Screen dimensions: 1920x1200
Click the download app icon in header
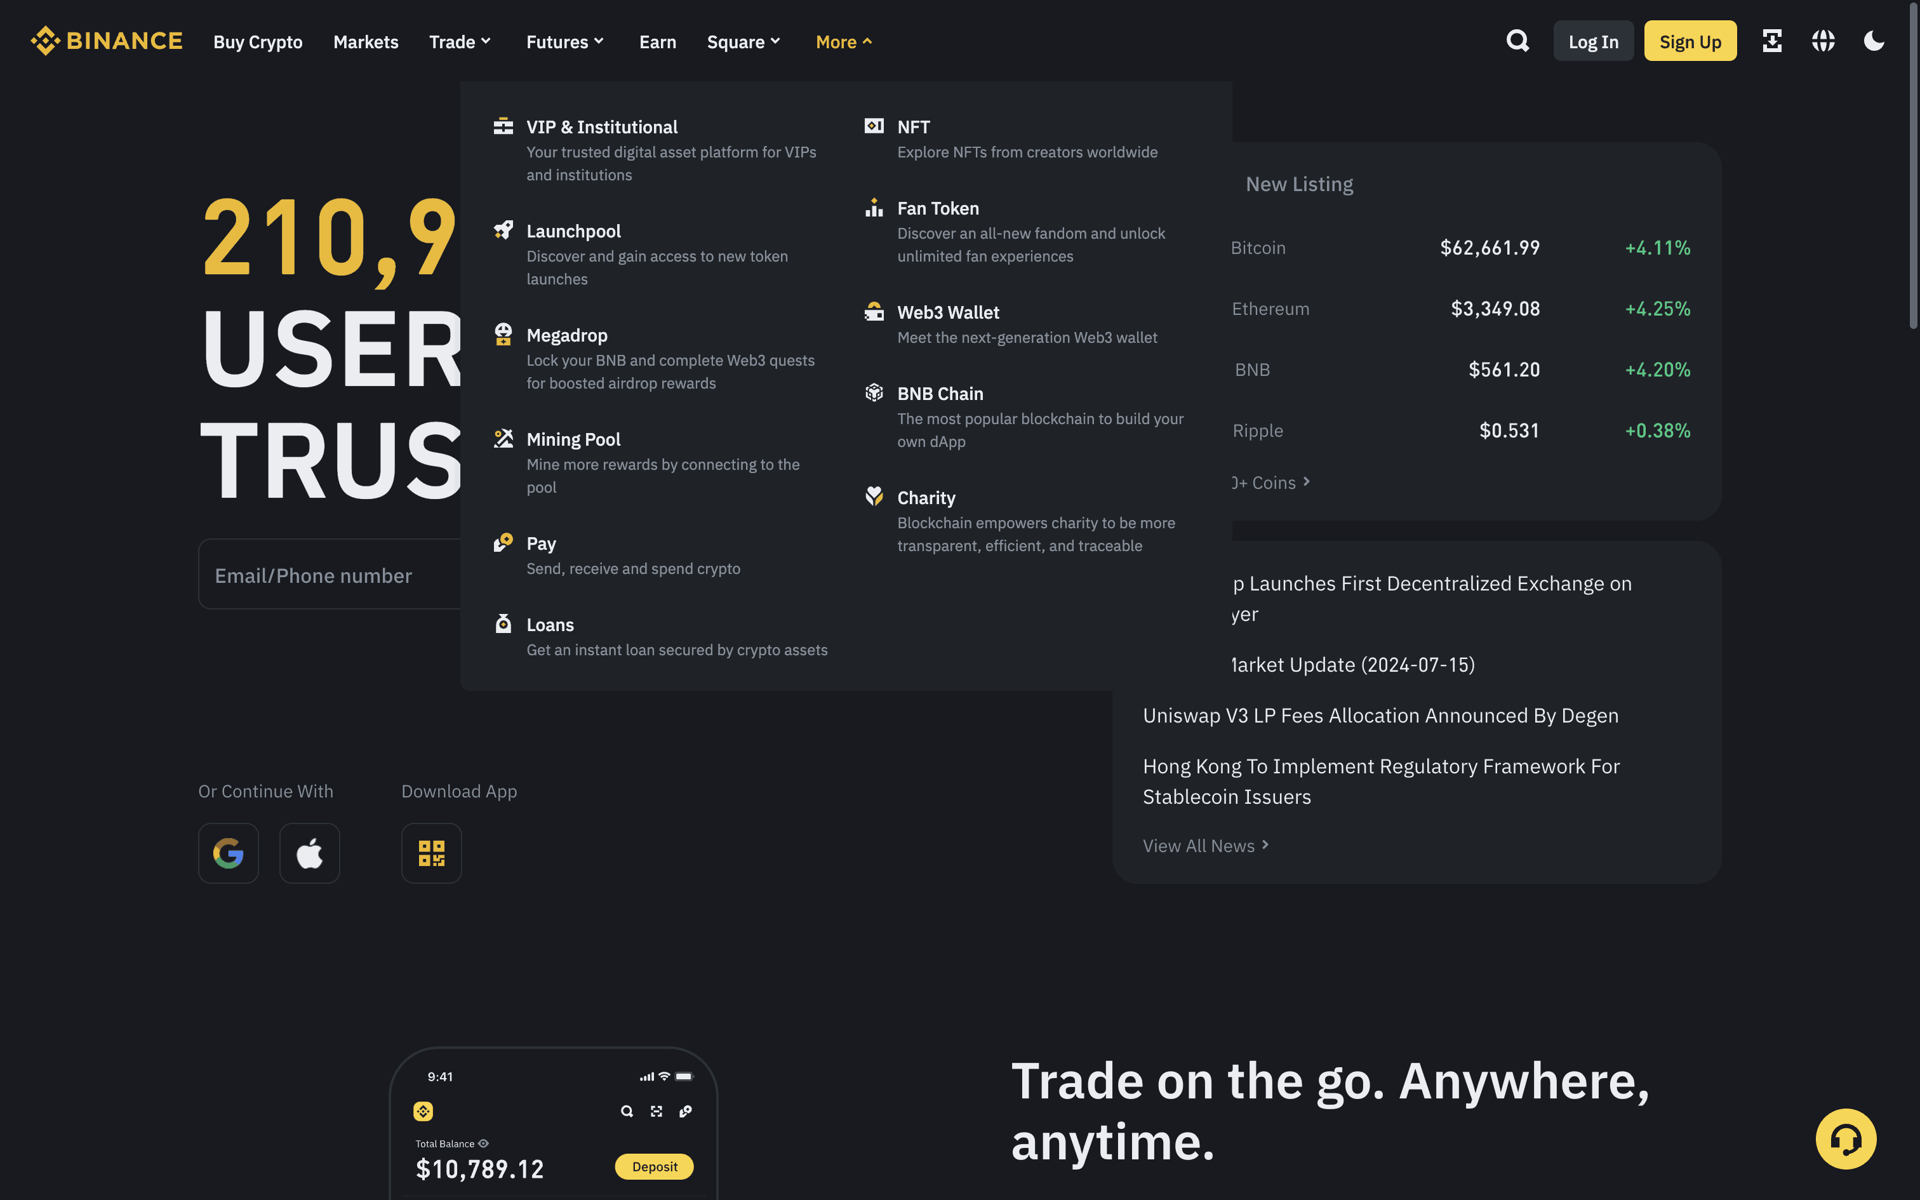pos(1772,41)
